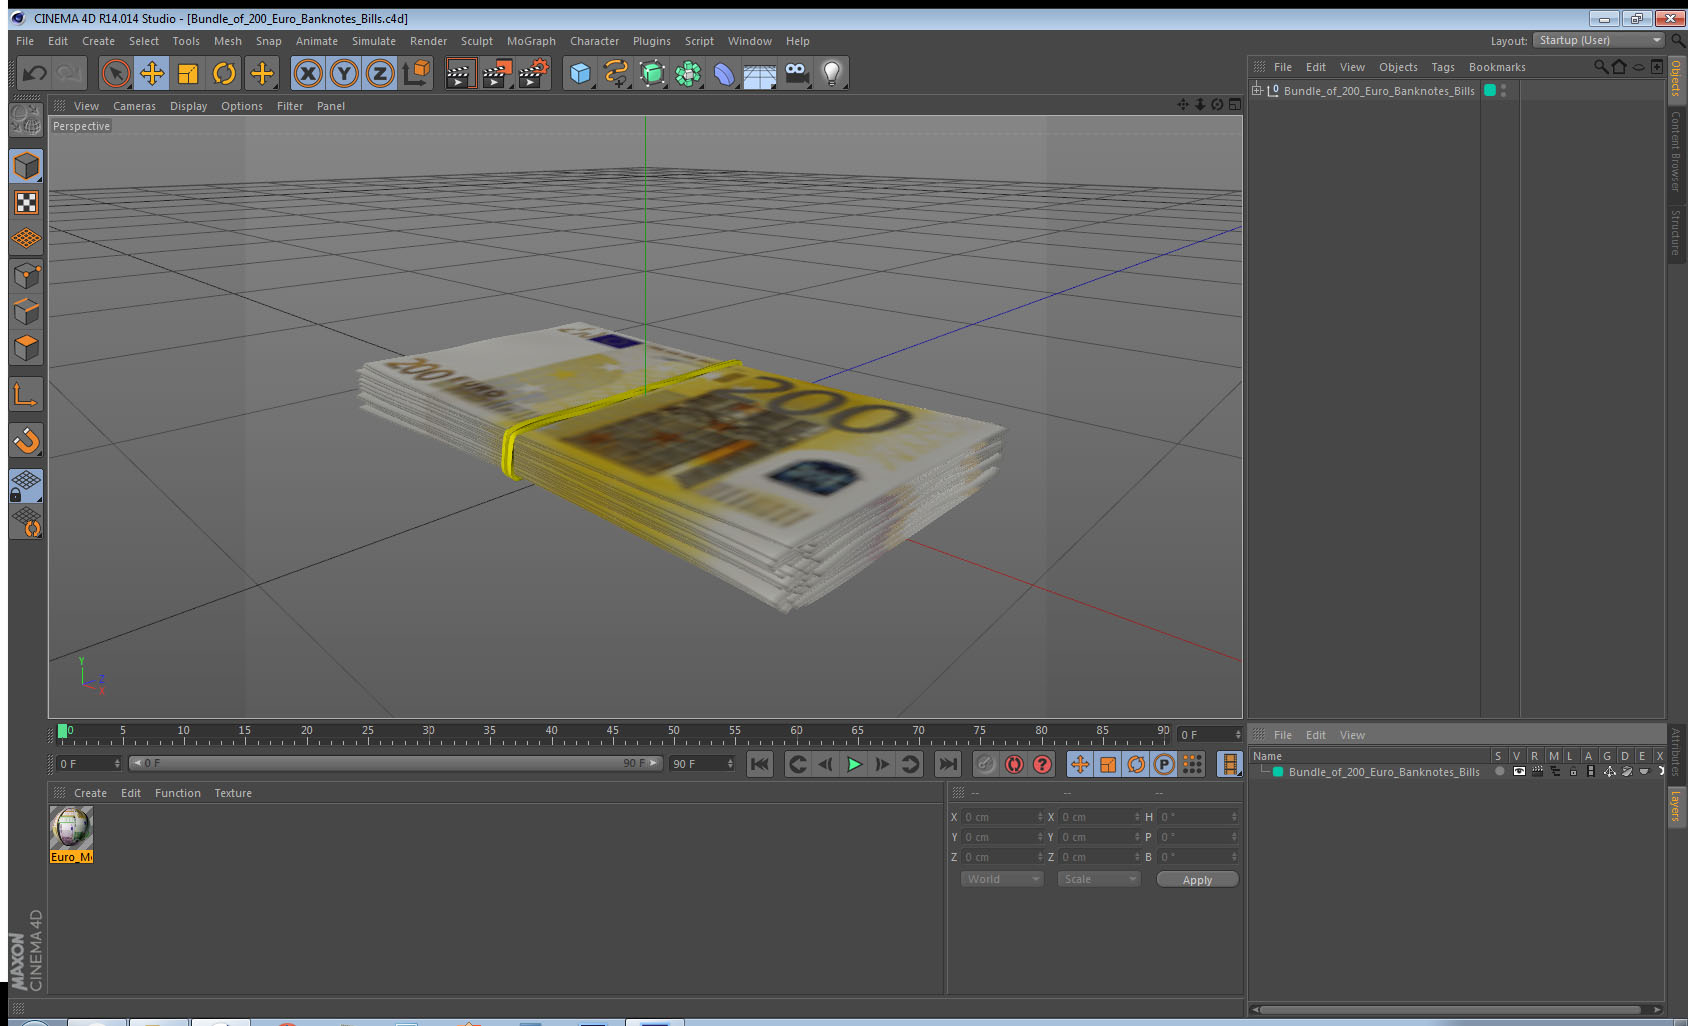Select Bundle layer row in Layer Manager
Image resolution: width=1688 pixels, height=1026 pixels.
pyautogui.click(x=1456, y=772)
